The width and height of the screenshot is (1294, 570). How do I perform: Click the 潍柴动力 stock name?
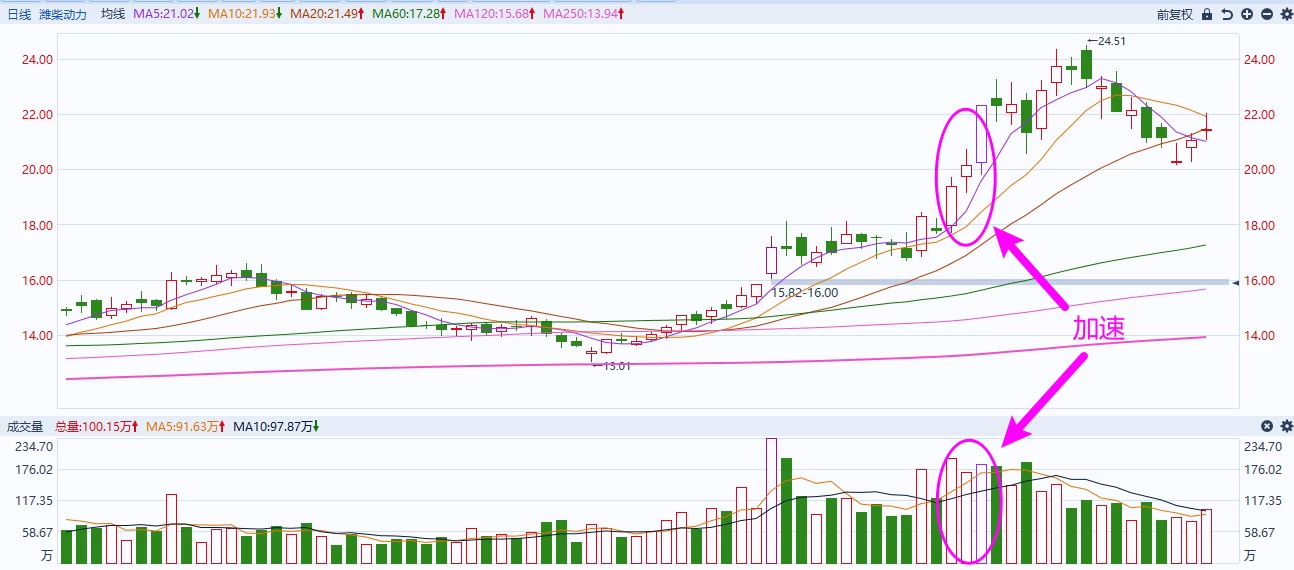(x=63, y=14)
